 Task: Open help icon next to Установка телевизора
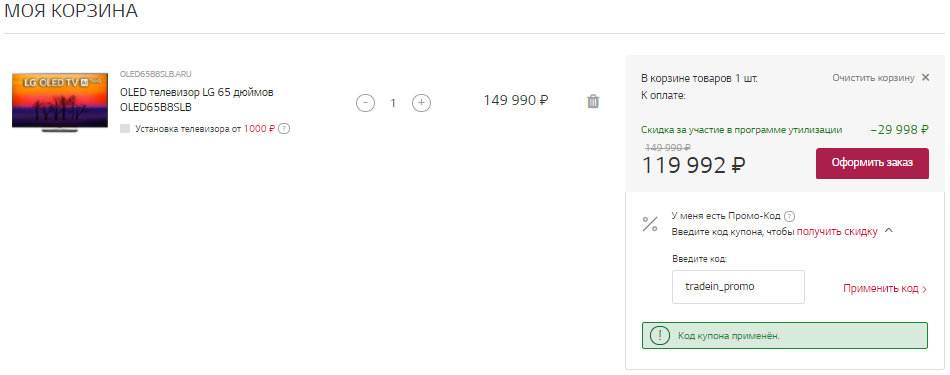(284, 128)
